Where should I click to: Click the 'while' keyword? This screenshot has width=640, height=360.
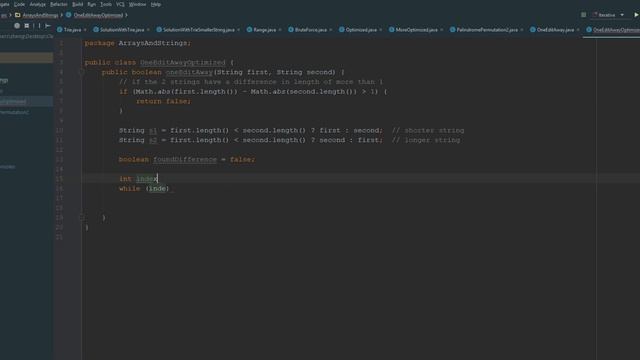tap(129, 189)
